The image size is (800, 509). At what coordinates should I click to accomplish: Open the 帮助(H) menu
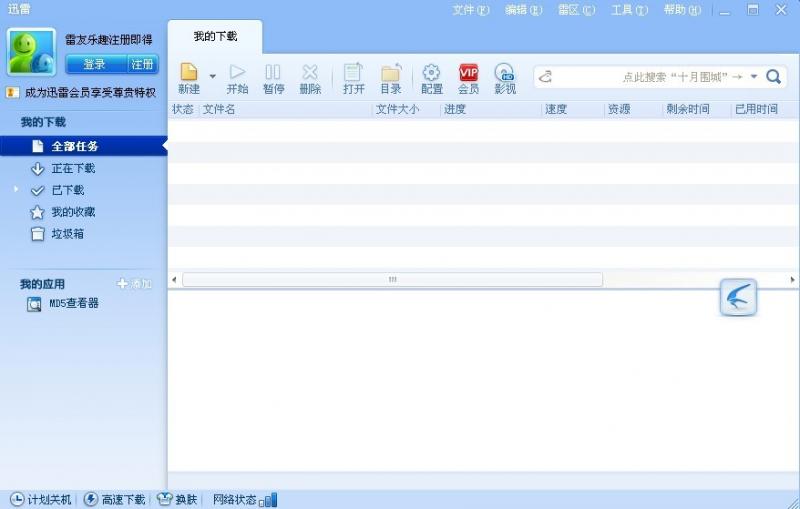pyautogui.click(x=682, y=10)
